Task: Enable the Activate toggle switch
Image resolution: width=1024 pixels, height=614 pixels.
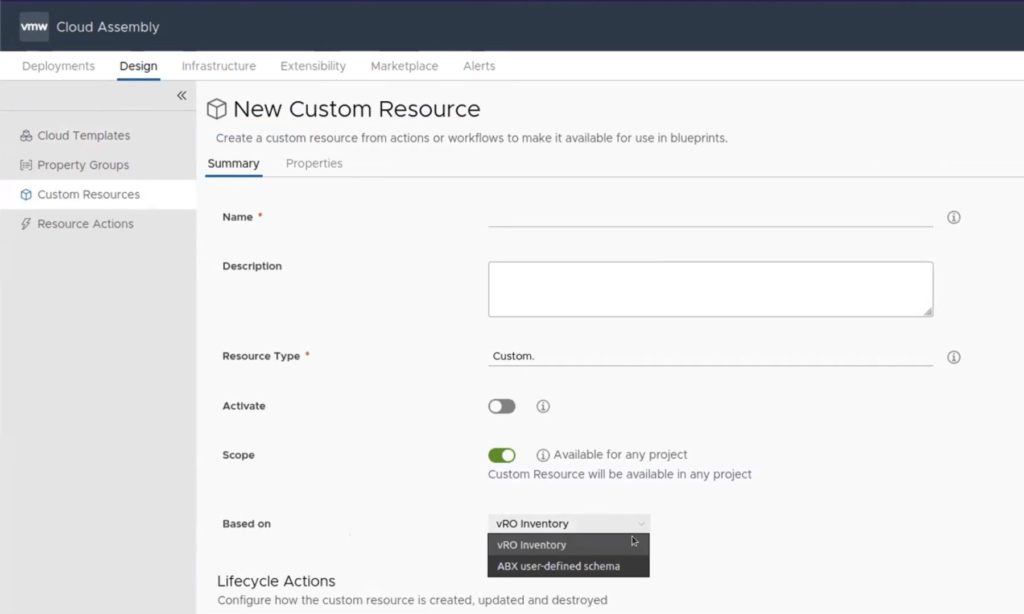Action: coord(501,406)
